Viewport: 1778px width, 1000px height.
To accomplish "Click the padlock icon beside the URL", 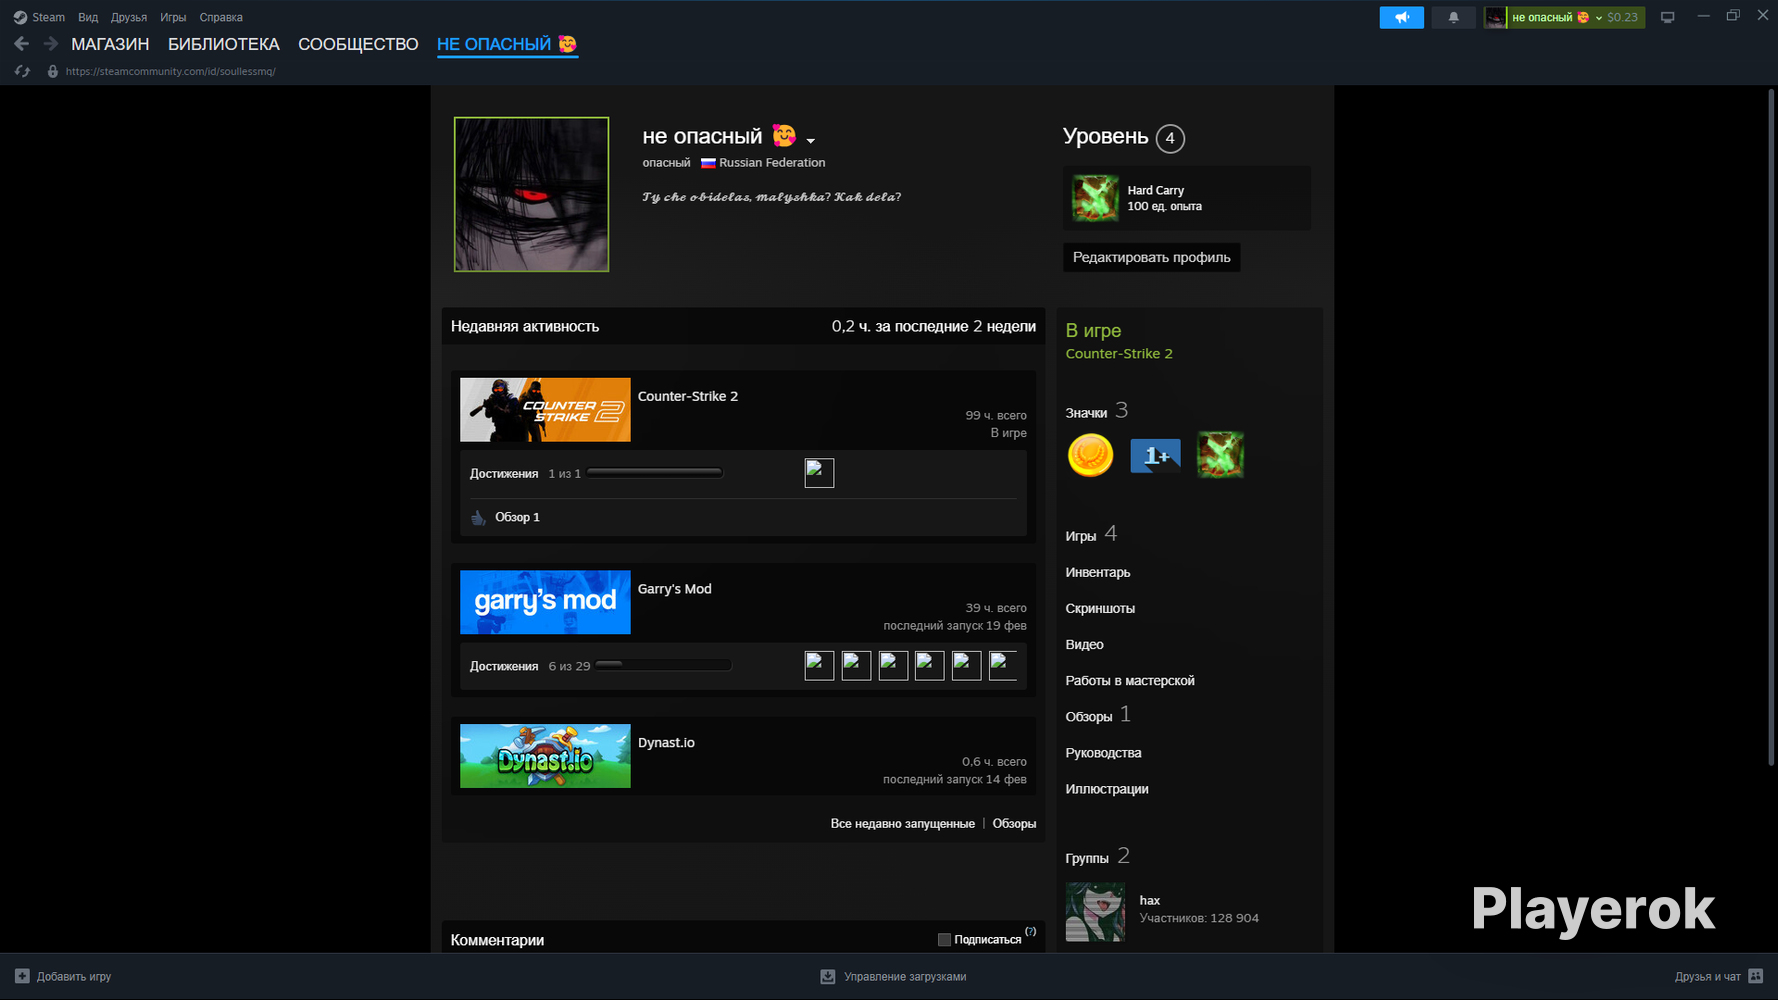I will pyautogui.click(x=53, y=71).
